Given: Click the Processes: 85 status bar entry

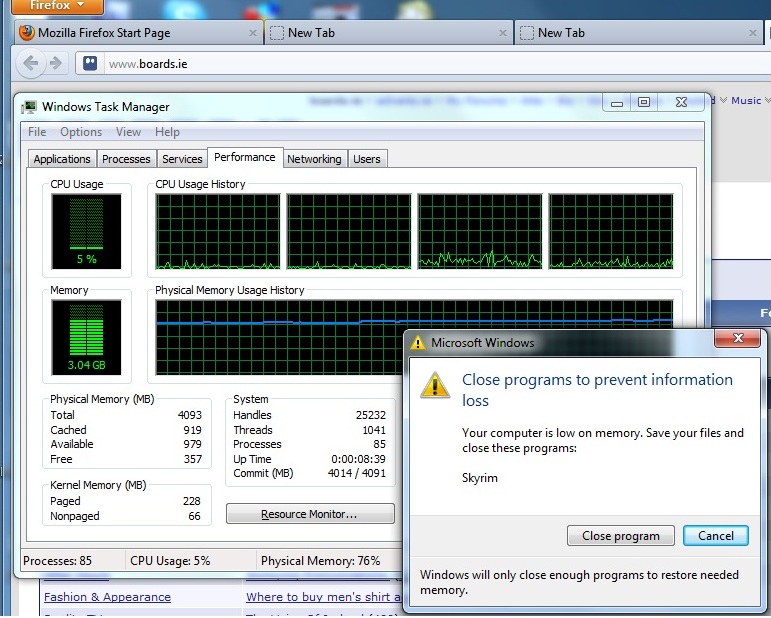Looking at the screenshot, I should tap(58, 561).
